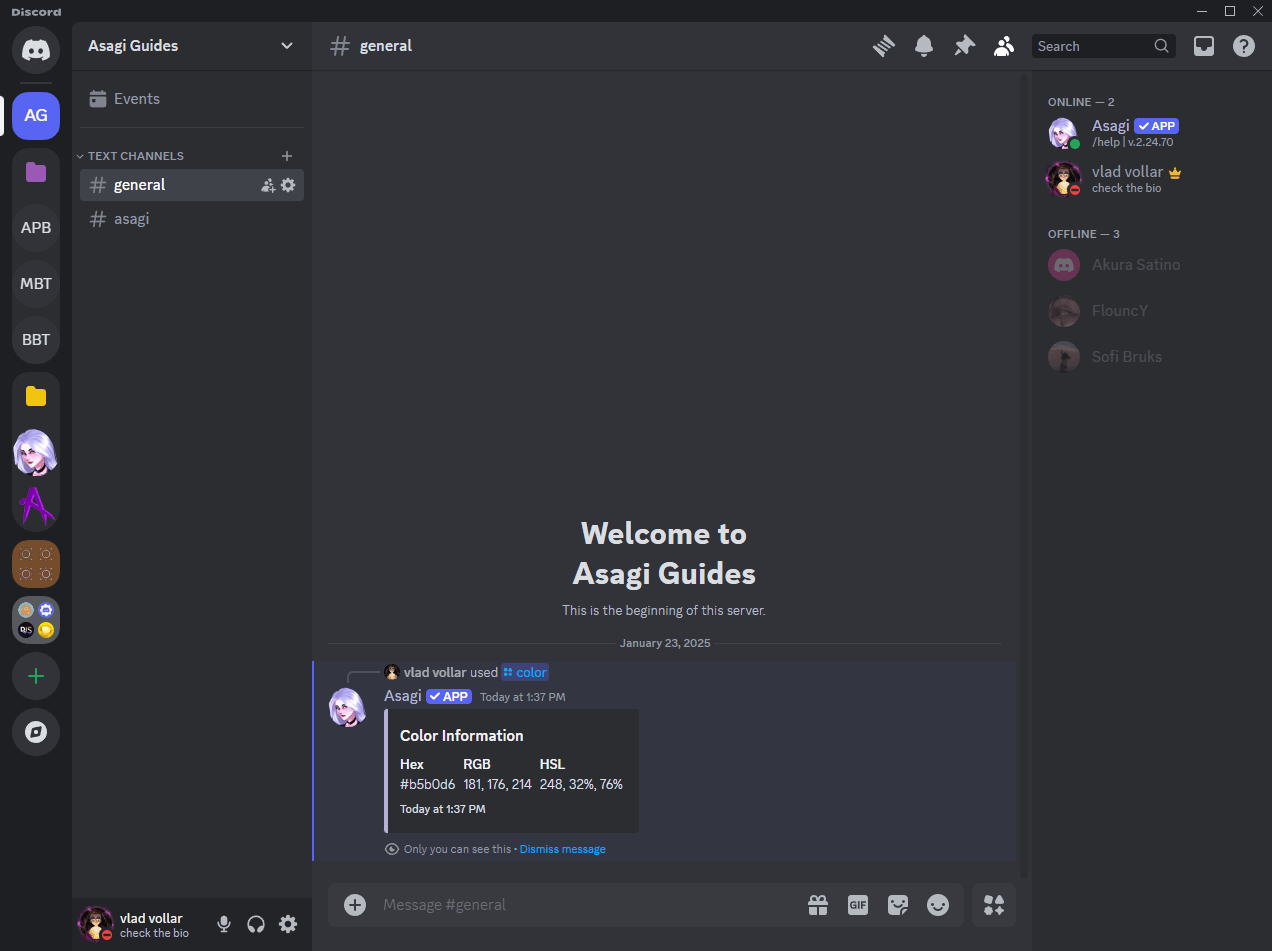Click the hex value #b5b0d6
Image resolution: width=1272 pixels, height=951 pixels.
(428, 785)
